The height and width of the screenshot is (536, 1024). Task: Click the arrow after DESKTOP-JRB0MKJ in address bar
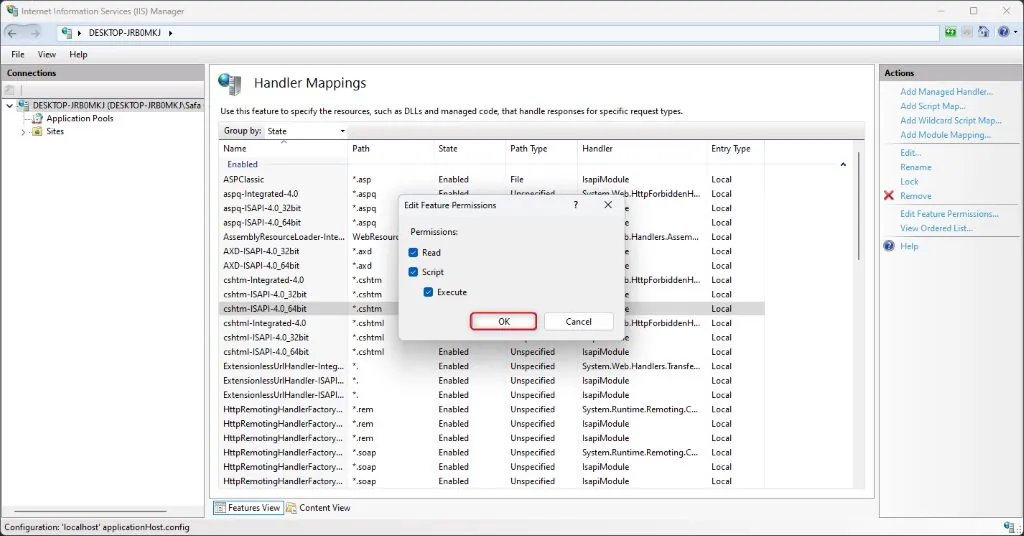(x=170, y=33)
